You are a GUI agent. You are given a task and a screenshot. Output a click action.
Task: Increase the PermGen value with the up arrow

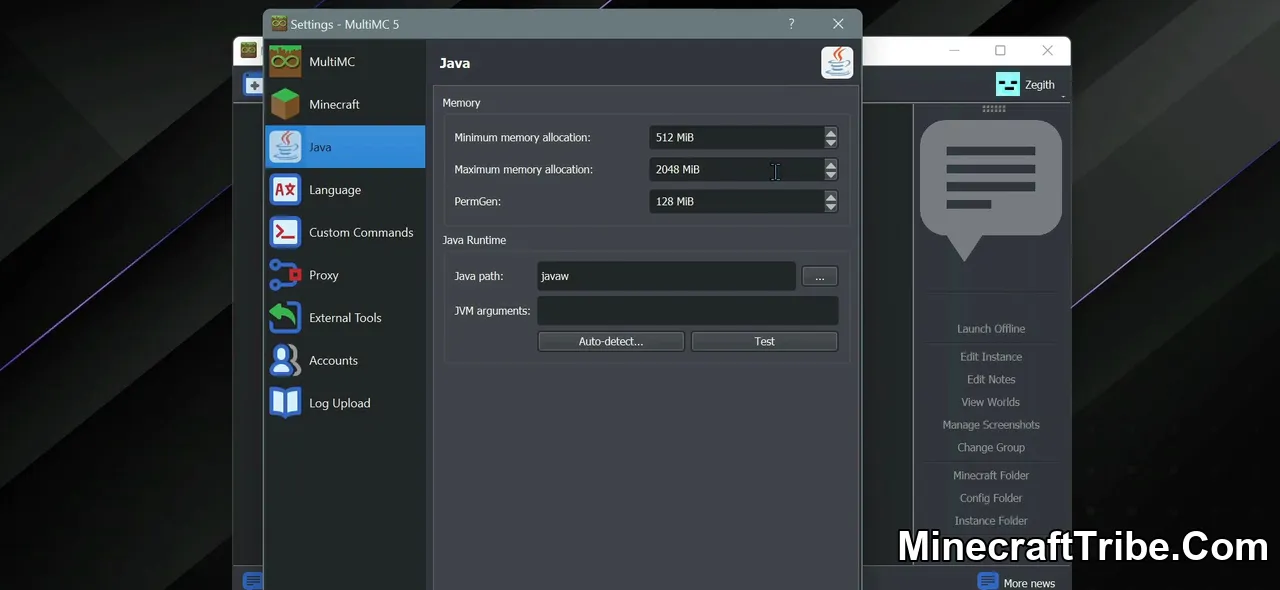click(831, 196)
